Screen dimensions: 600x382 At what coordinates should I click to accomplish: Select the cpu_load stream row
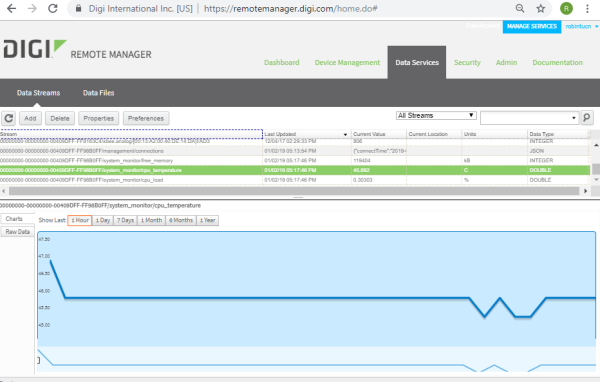[x=295, y=180]
